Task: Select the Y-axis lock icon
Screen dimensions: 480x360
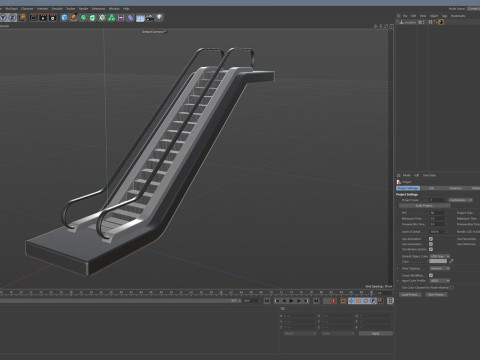Action: [3, 17]
